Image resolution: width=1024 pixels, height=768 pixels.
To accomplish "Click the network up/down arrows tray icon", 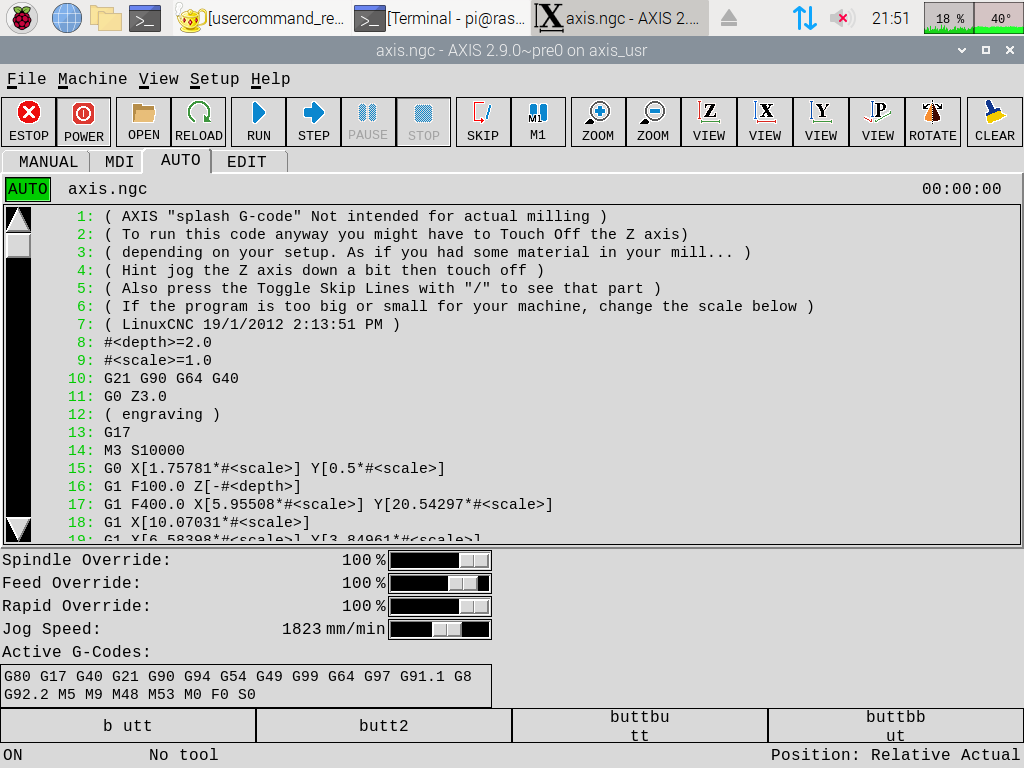I will (805, 18).
